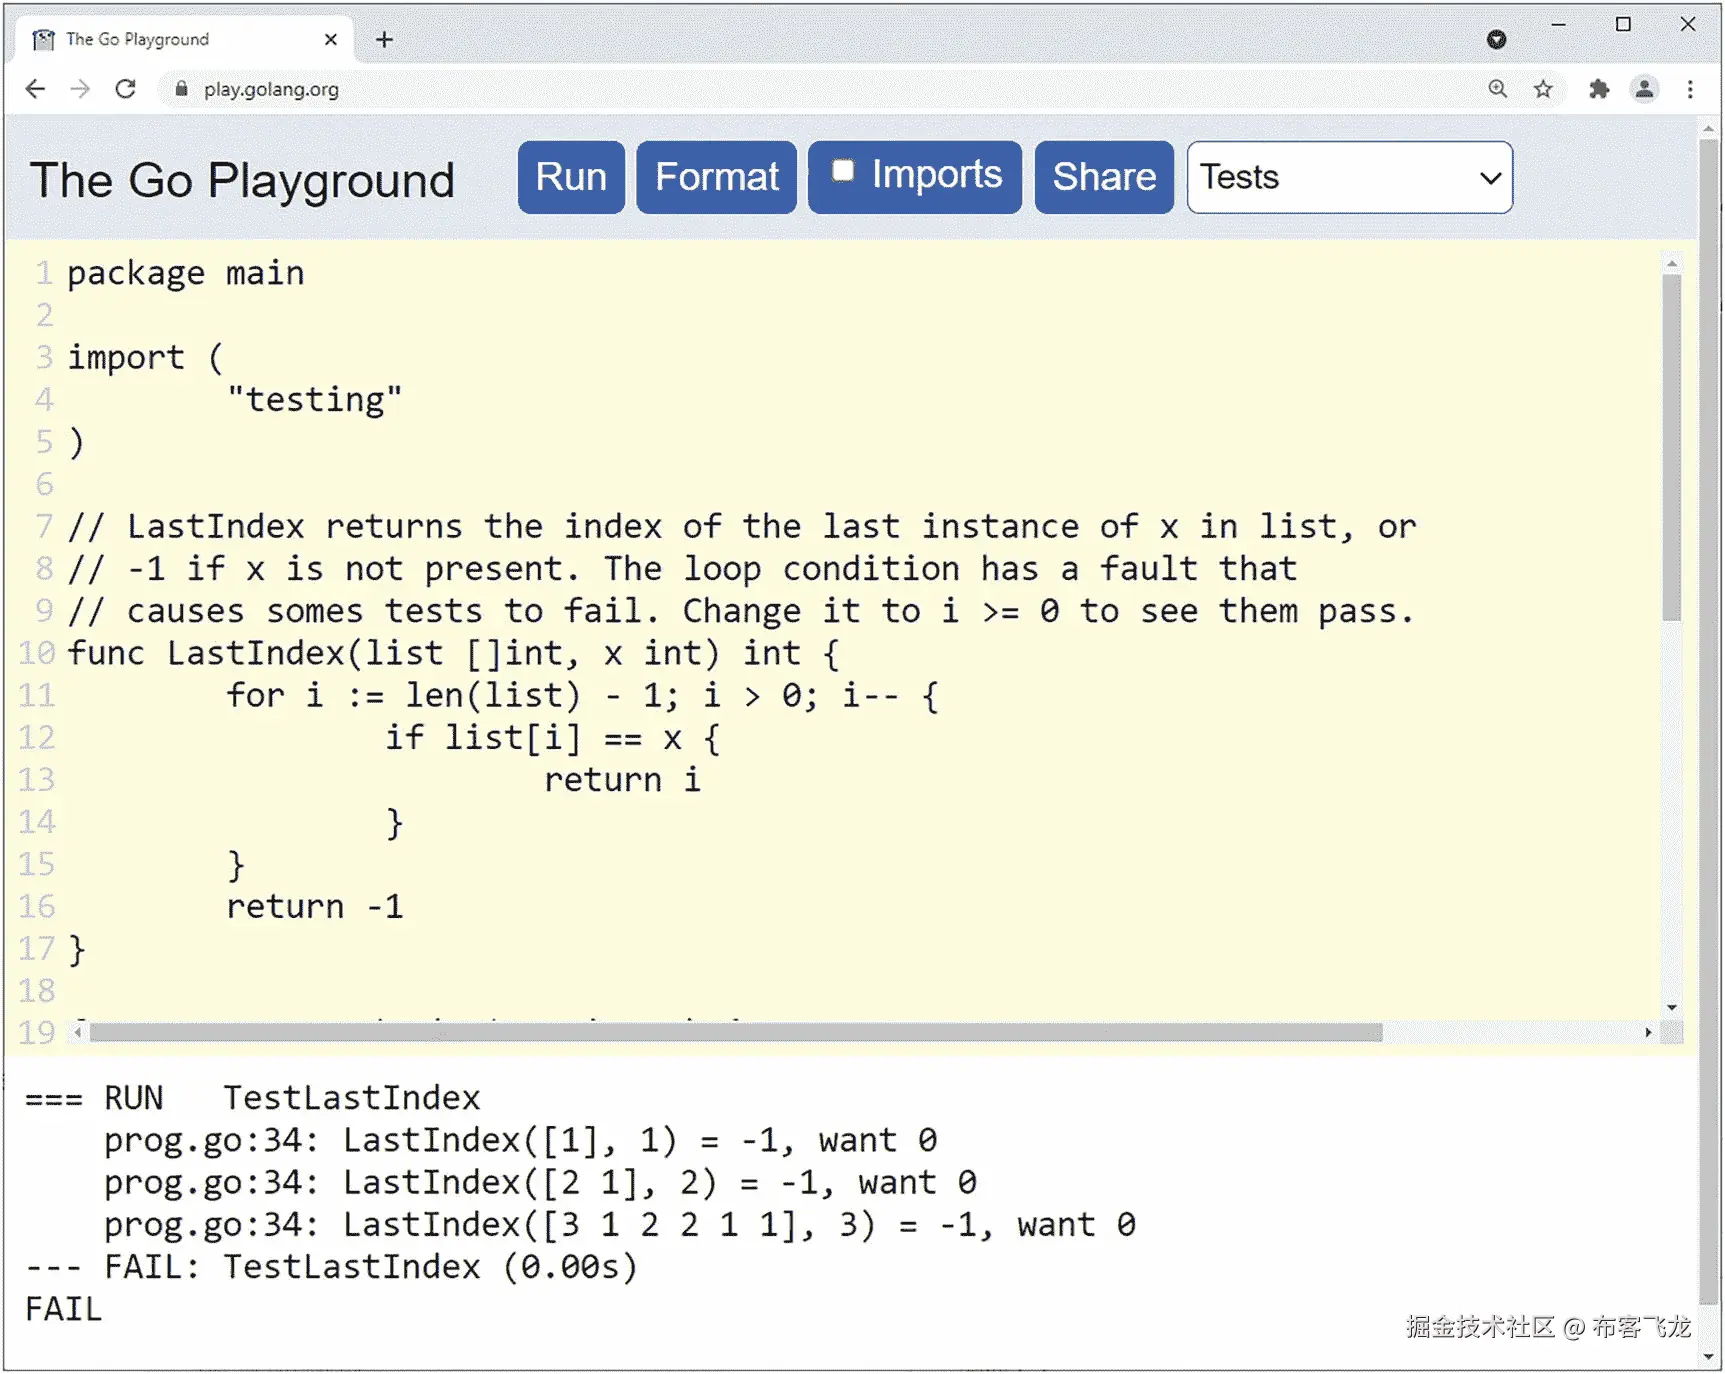Click the comment line starting '// LastIndex returns'
Image resolution: width=1725 pixels, height=1374 pixels.
coord(742,526)
